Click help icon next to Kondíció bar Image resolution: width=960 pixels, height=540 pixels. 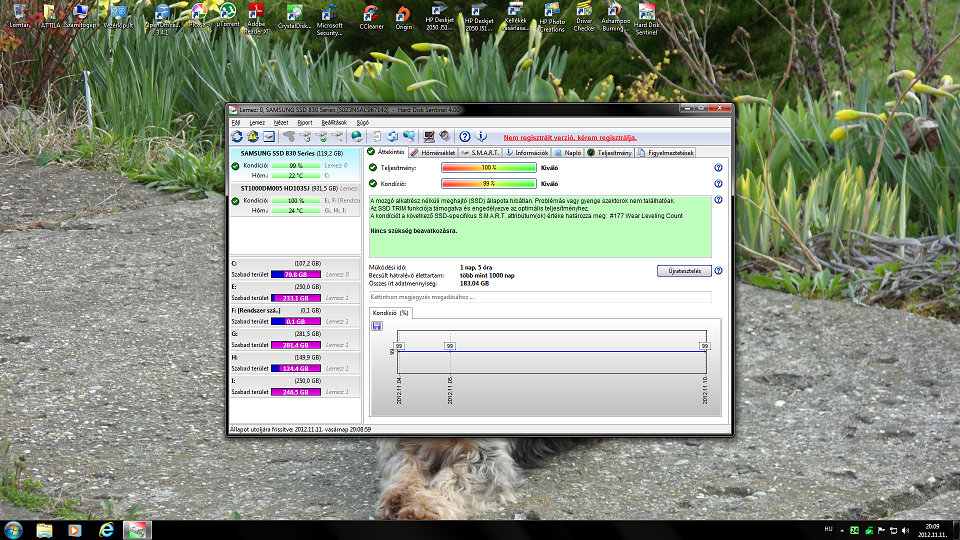point(718,184)
